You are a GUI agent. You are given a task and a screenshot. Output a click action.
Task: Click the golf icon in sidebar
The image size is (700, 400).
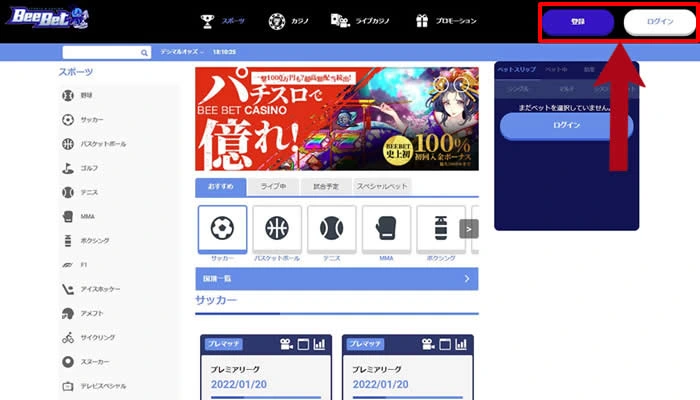67,168
